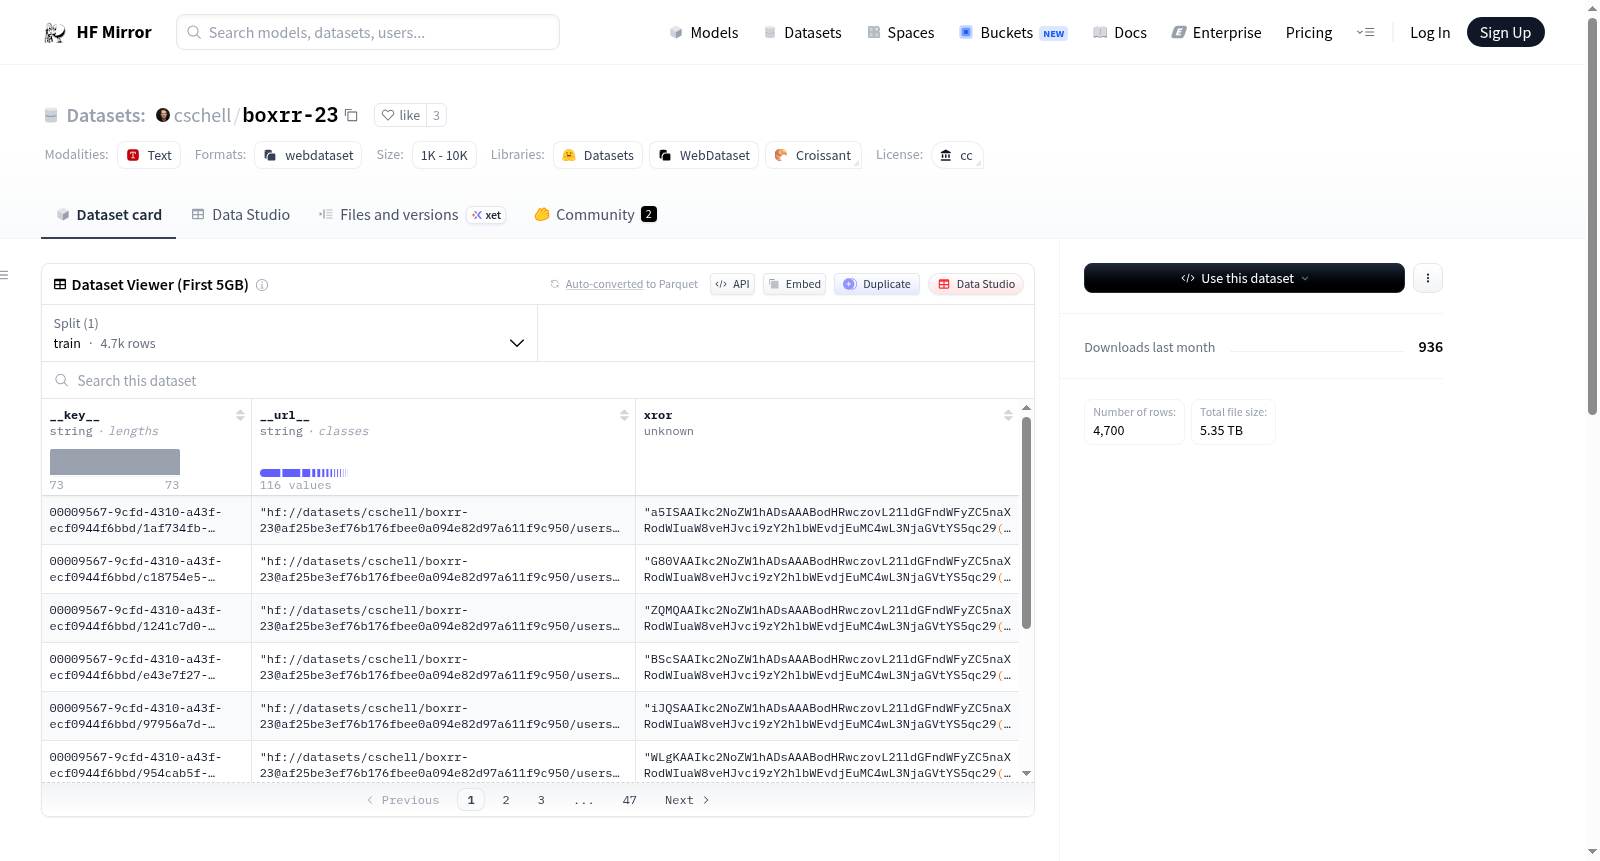Focus the Search this dataset field
The height and width of the screenshot is (861, 1600).
click(538, 381)
